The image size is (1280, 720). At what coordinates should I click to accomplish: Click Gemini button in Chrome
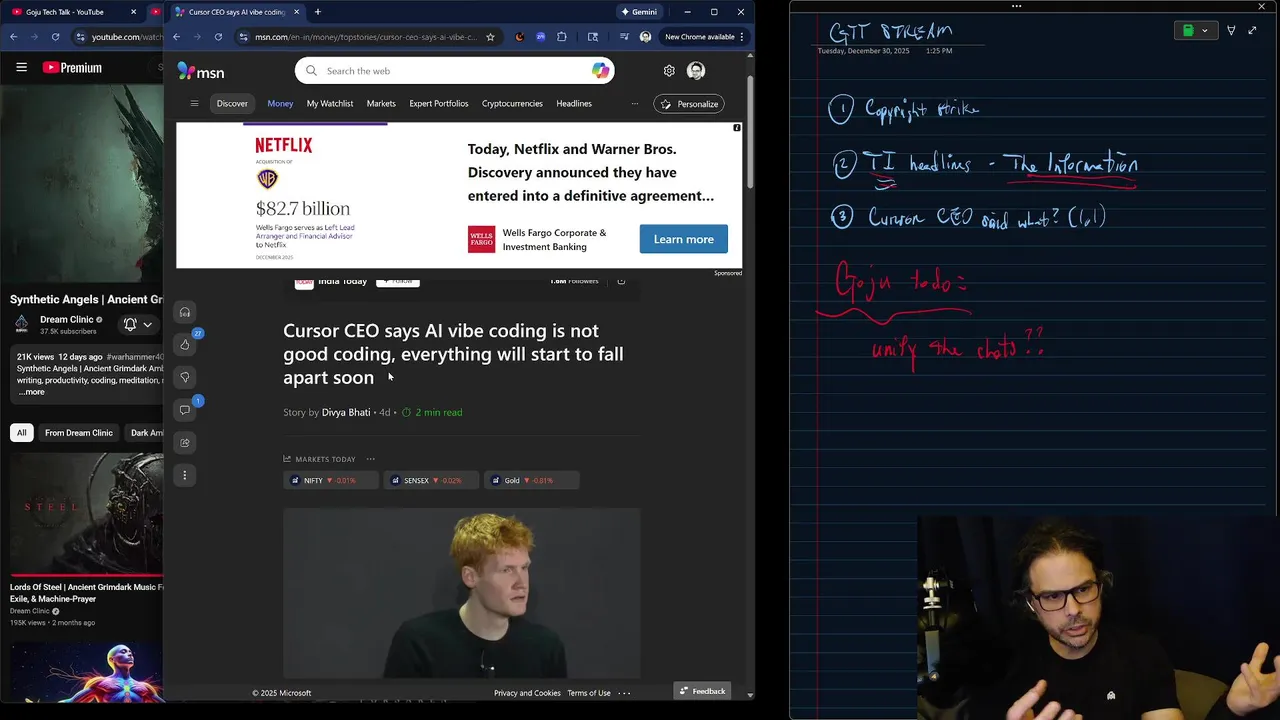click(x=639, y=12)
